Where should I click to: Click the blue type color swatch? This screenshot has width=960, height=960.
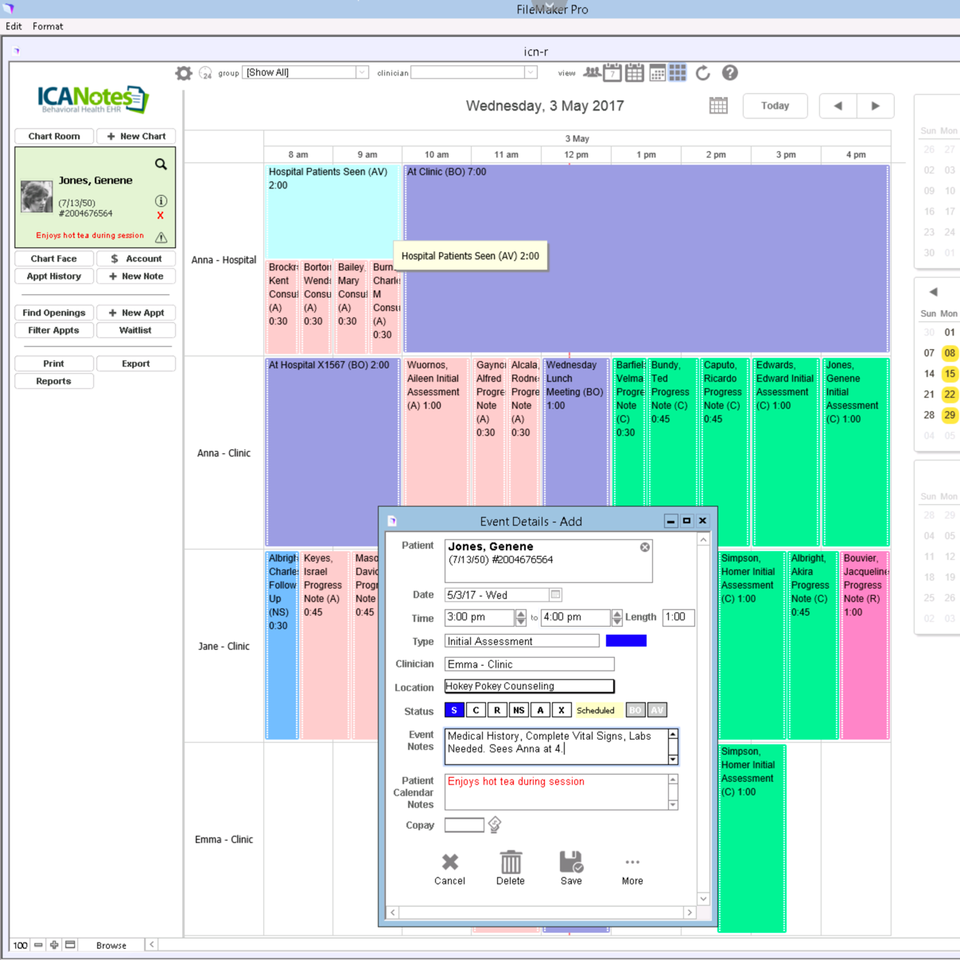coord(626,641)
